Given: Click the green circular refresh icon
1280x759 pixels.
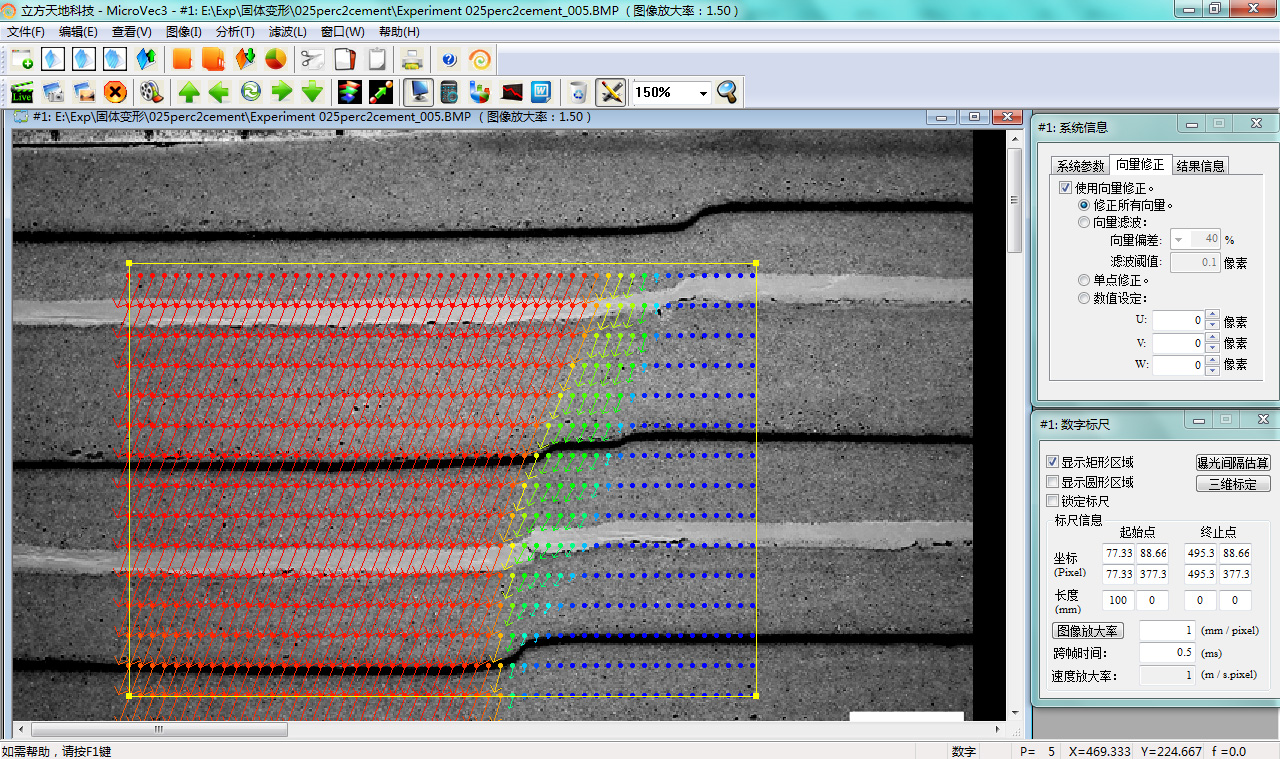Looking at the screenshot, I should pyautogui.click(x=250, y=92).
